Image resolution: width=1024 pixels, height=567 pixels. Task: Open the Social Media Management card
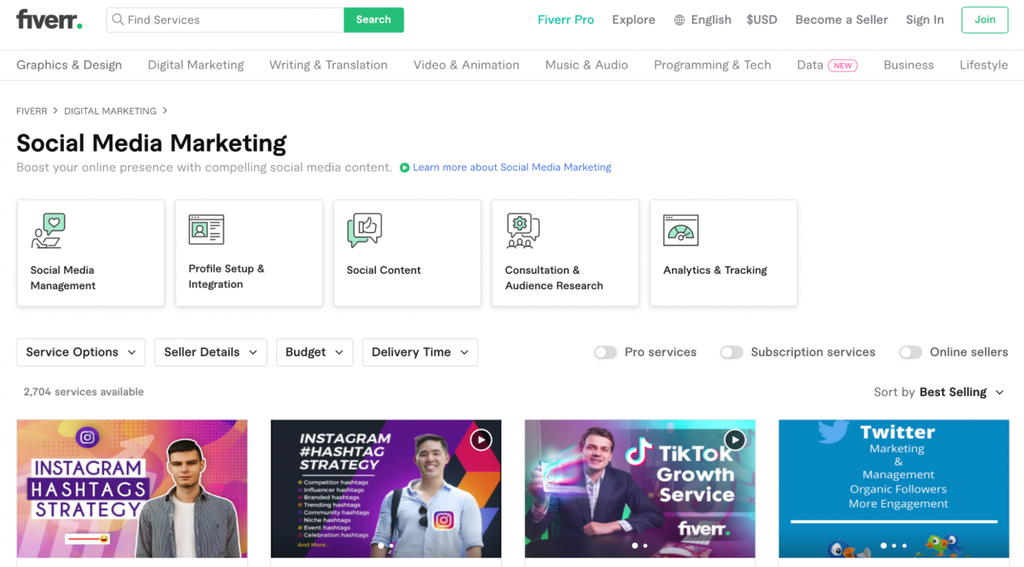[x=91, y=253]
